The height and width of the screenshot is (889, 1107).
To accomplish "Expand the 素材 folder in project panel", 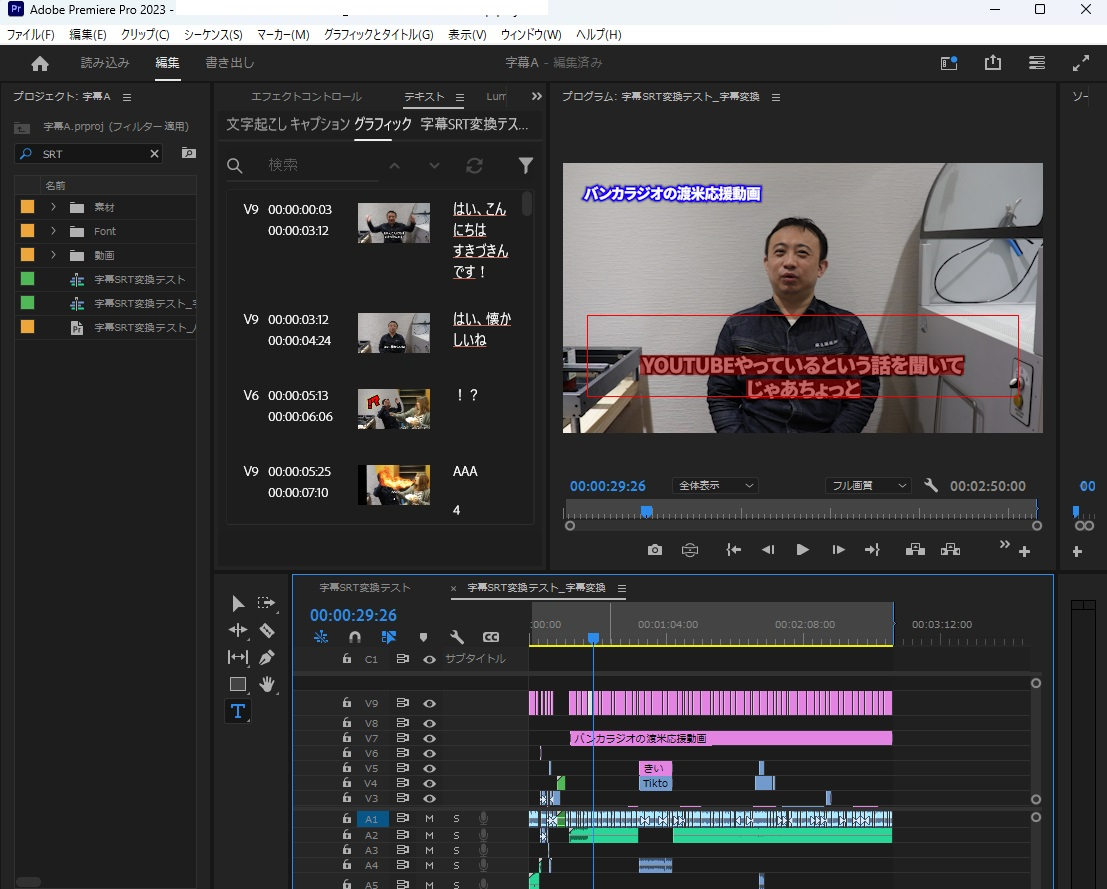I will [53, 207].
